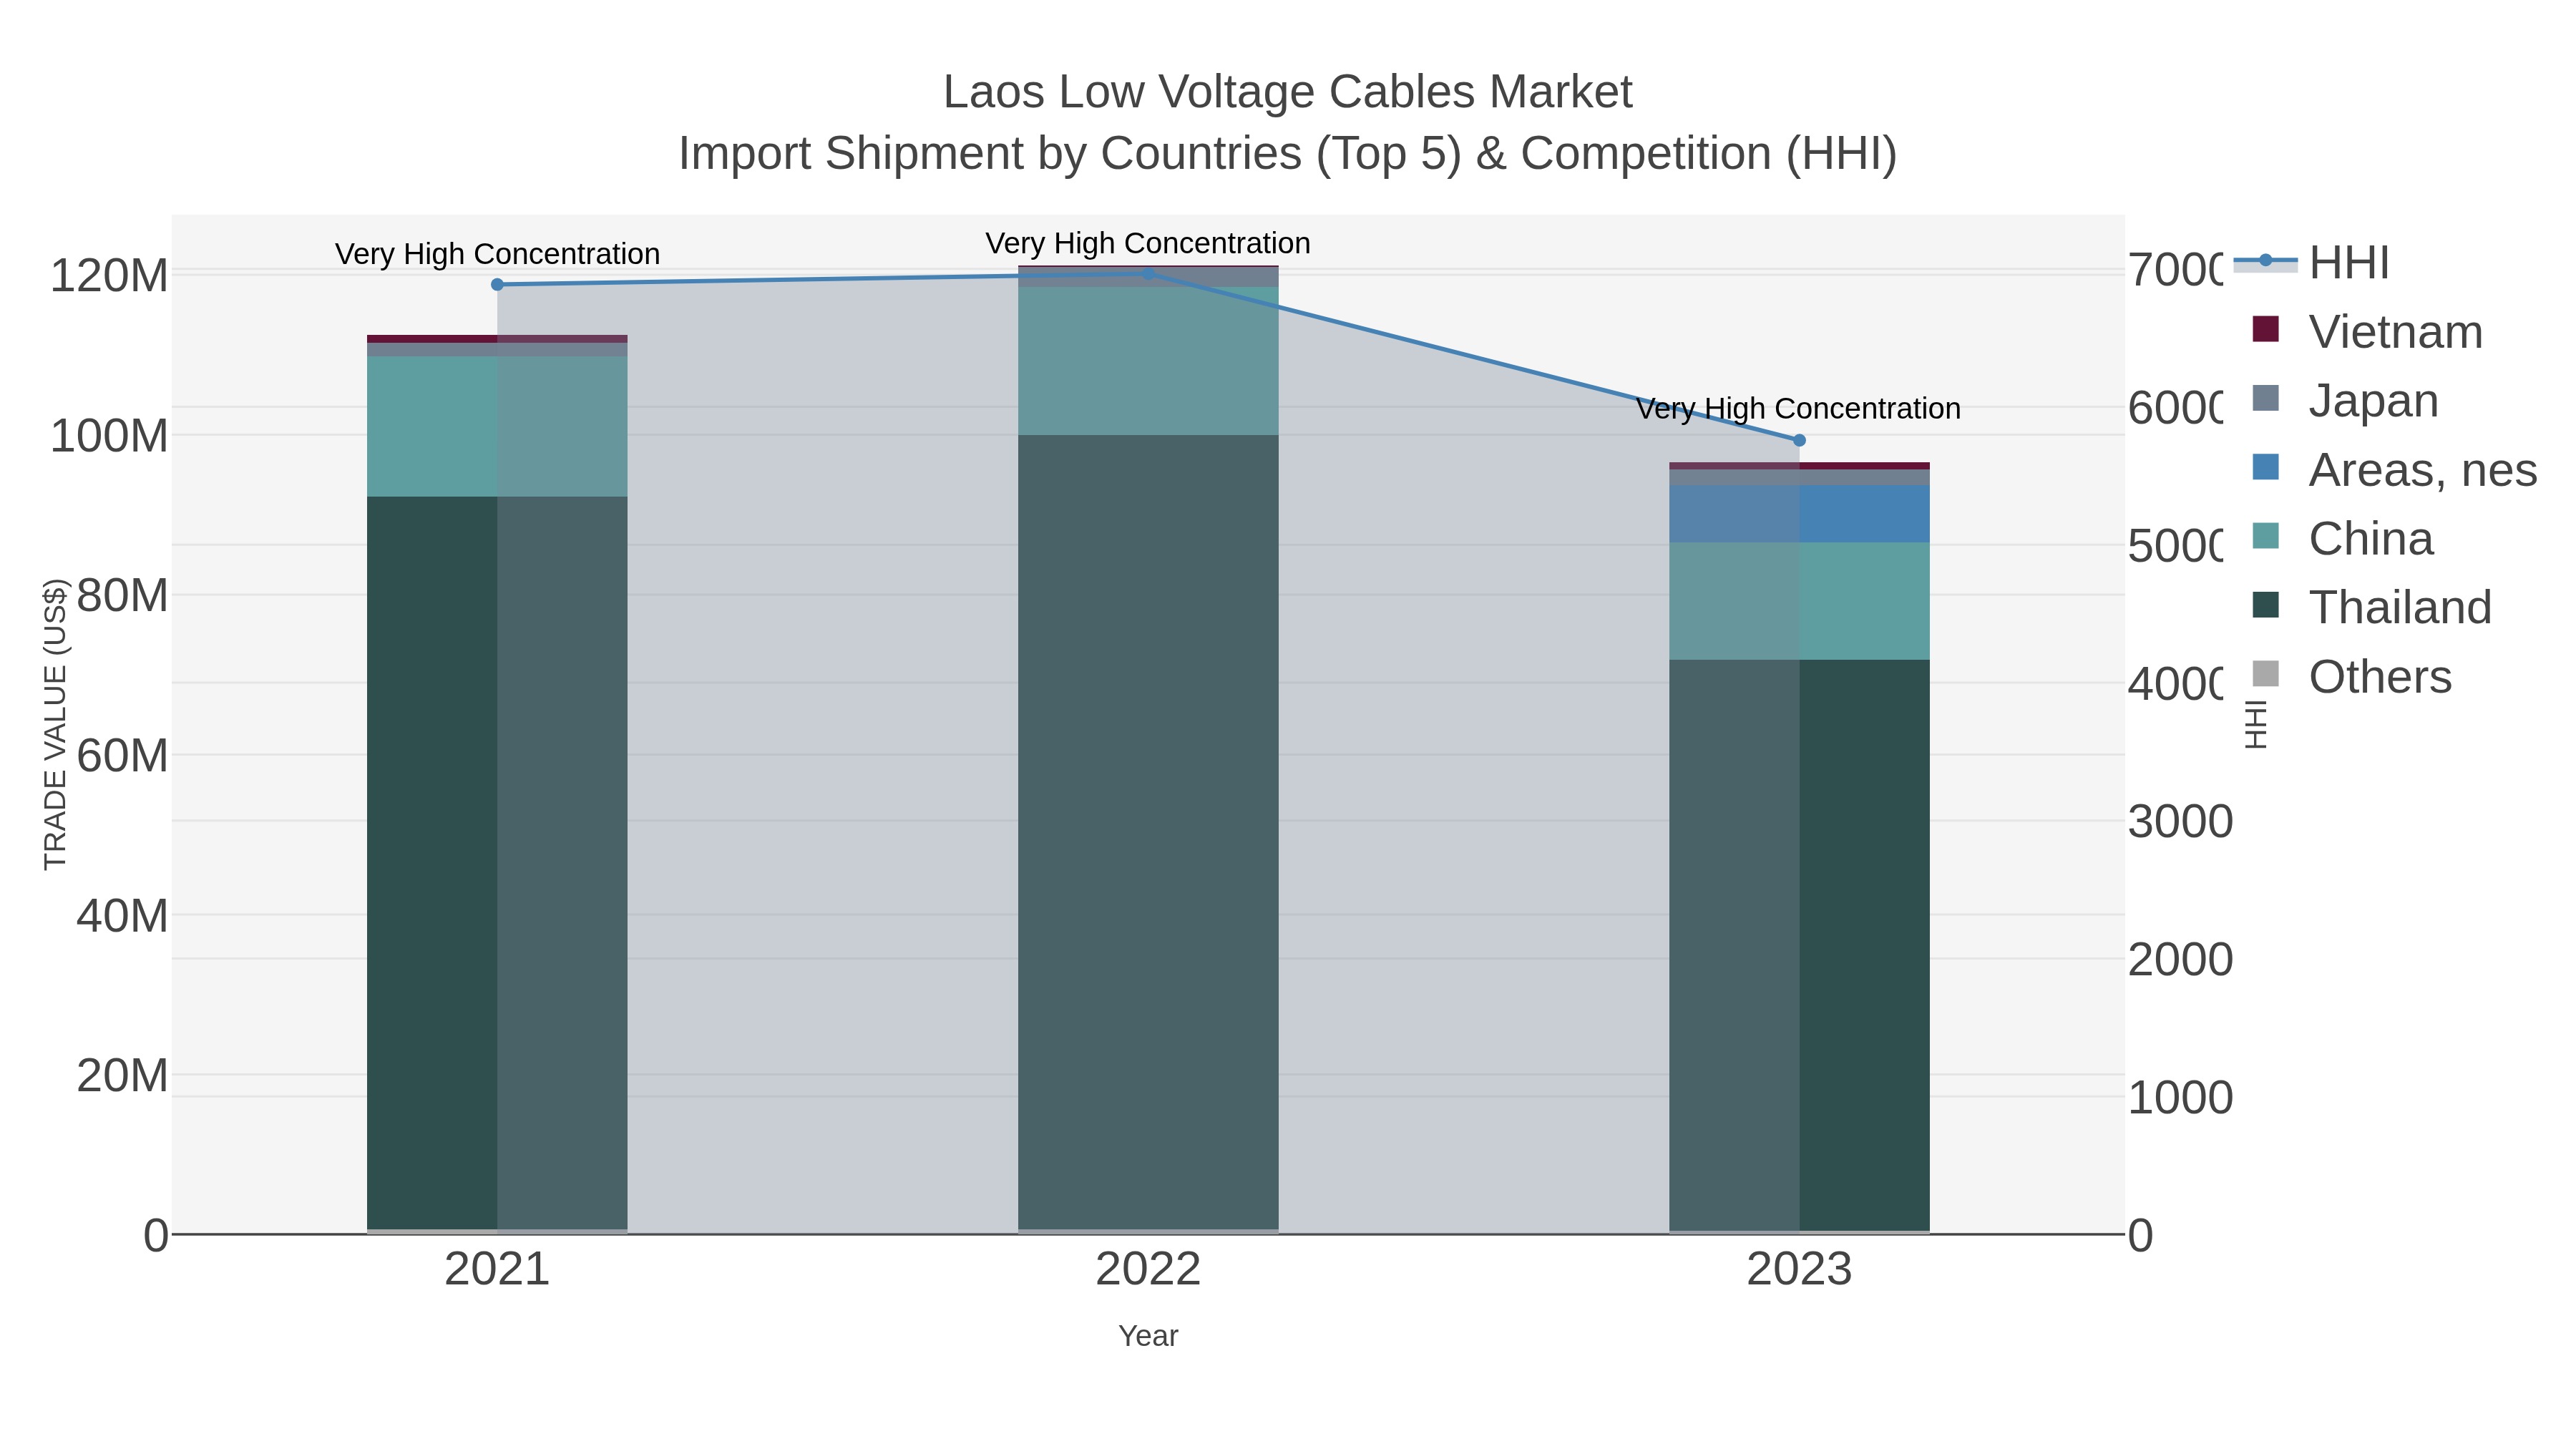The width and height of the screenshot is (2576, 1449).
Task: Toggle the Thailand legend label
Action: click(2400, 608)
